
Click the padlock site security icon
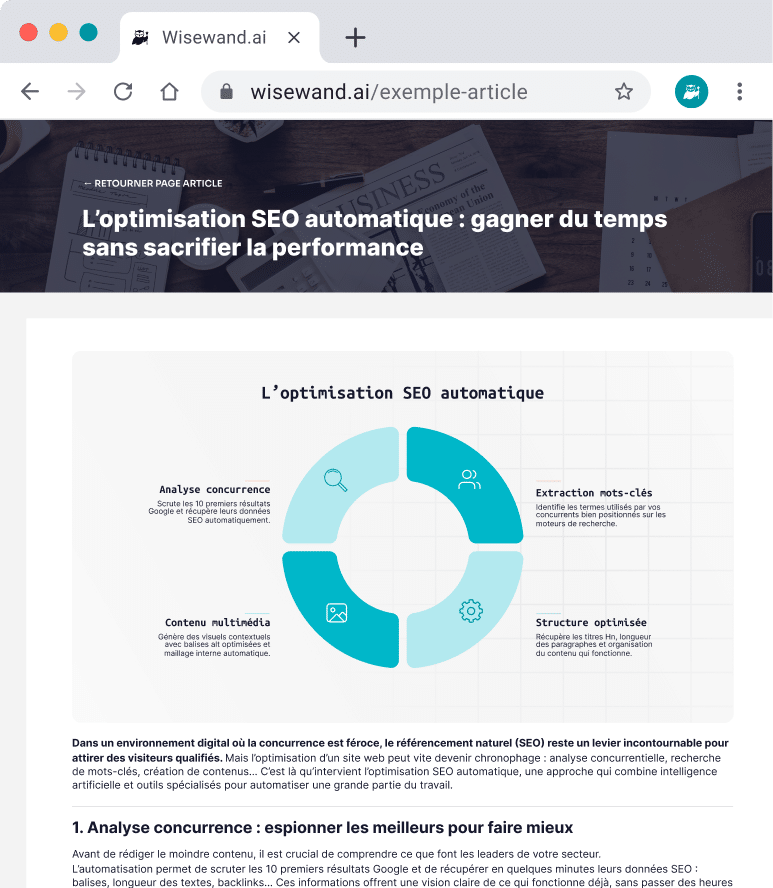coord(227,92)
